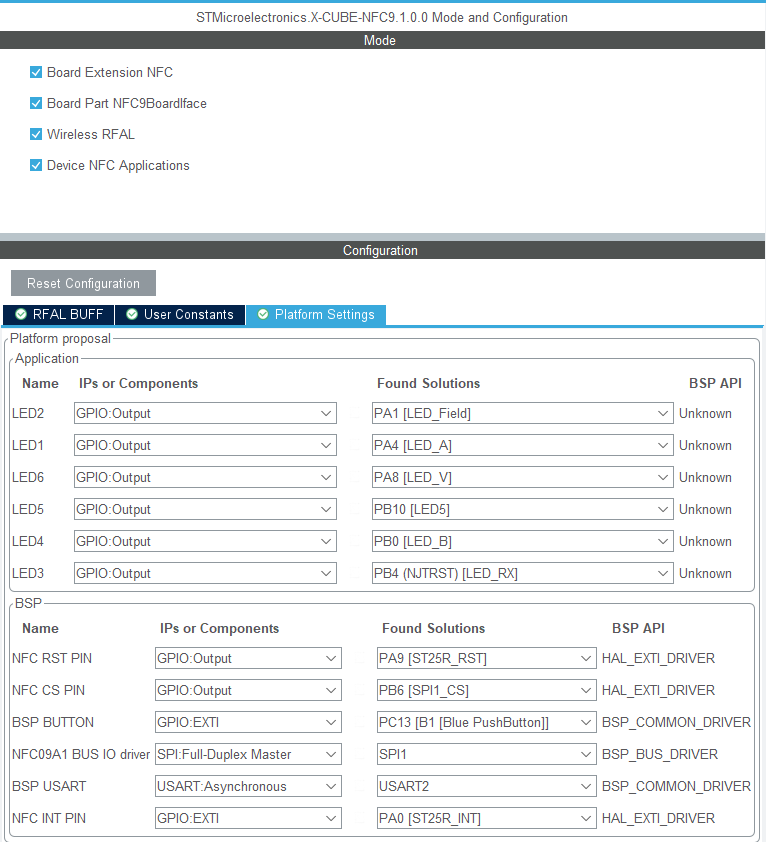Expand the PB0 [LED_B] solution dropdown

point(523,541)
